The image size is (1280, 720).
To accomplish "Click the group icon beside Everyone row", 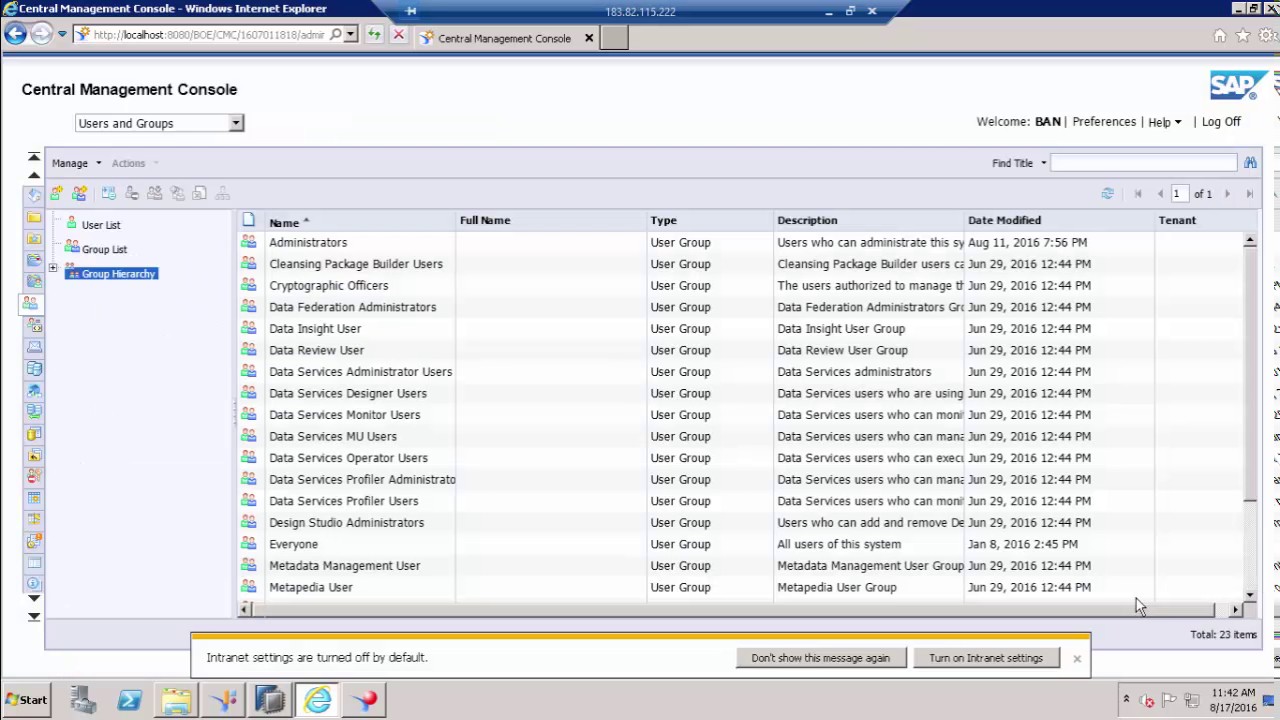I will pos(248,544).
